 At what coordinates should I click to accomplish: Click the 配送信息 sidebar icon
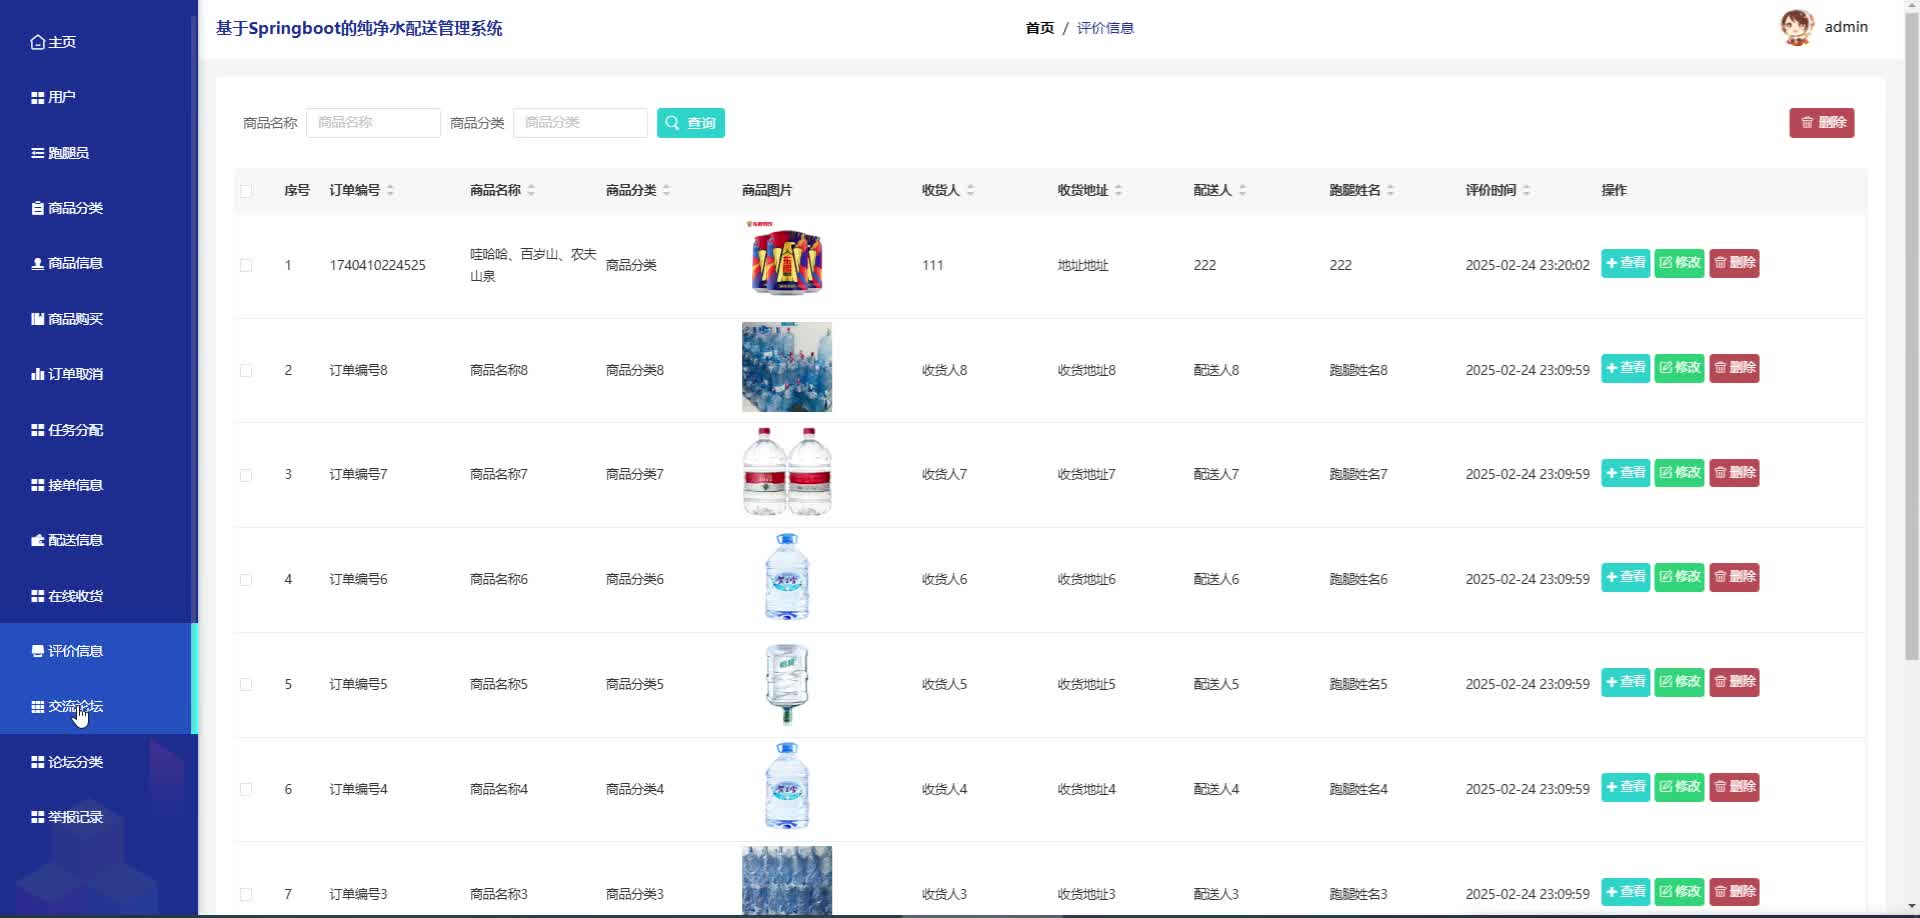pyautogui.click(x=37, y=540)
